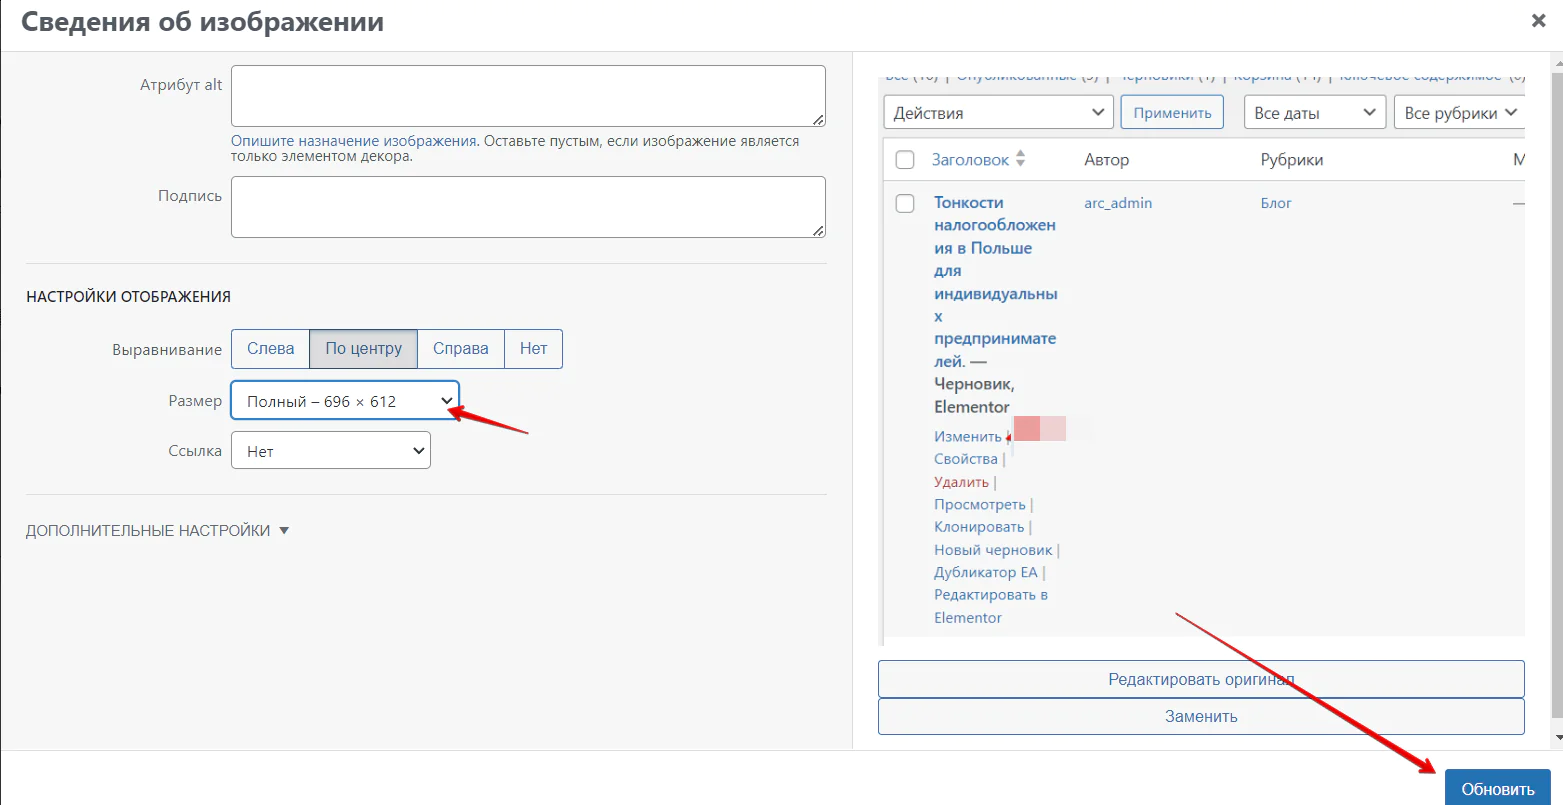Screen dimensions: 1563x805
Task: Open the Размер size dropdown
Action: [344, 401]
